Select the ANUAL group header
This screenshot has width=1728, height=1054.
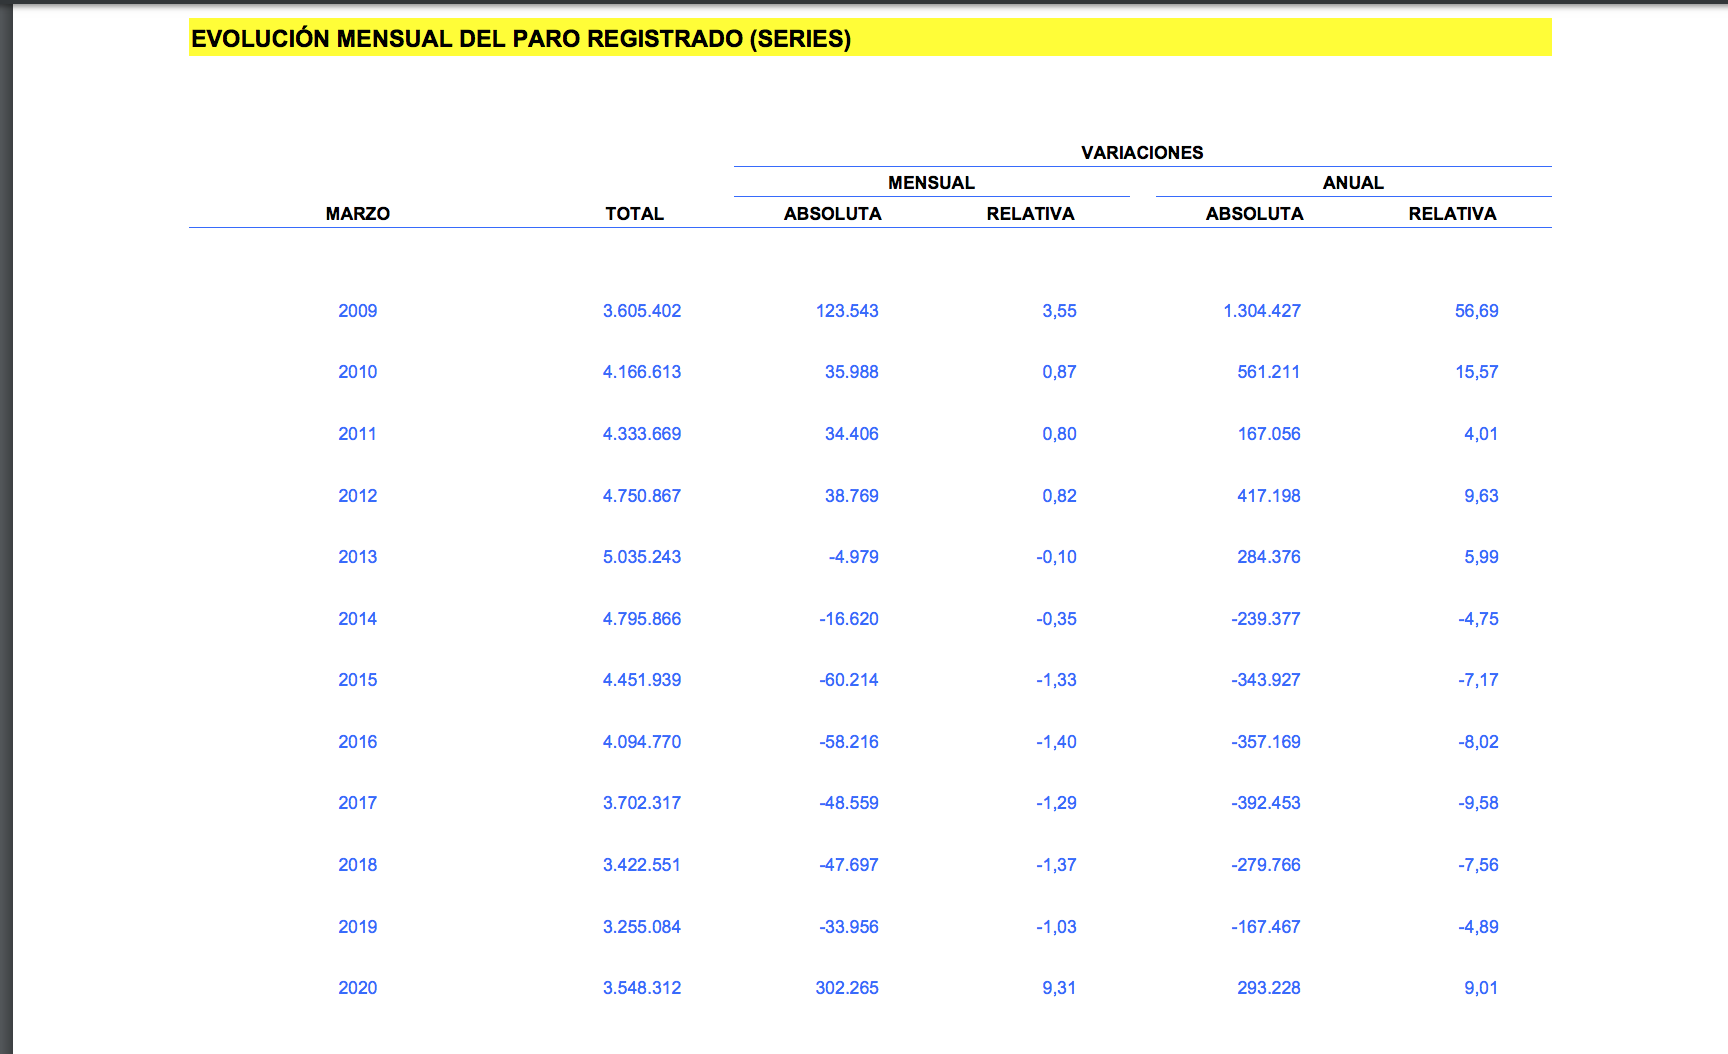1353,183
